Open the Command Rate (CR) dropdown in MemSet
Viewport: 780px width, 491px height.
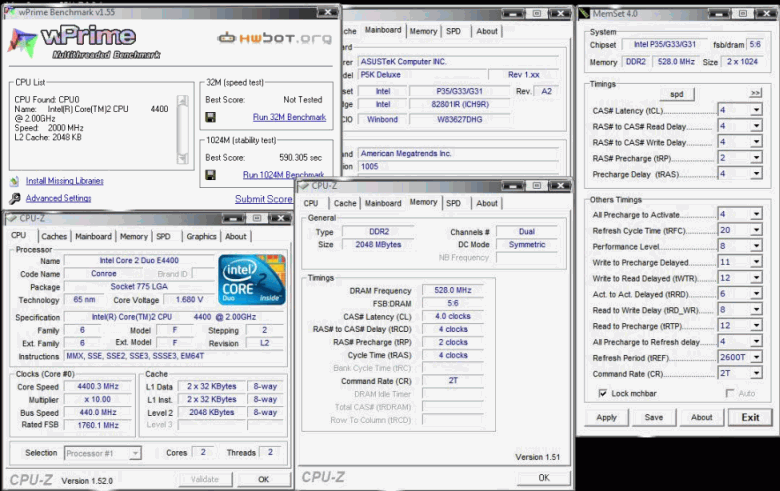click(x=756, y=374)
